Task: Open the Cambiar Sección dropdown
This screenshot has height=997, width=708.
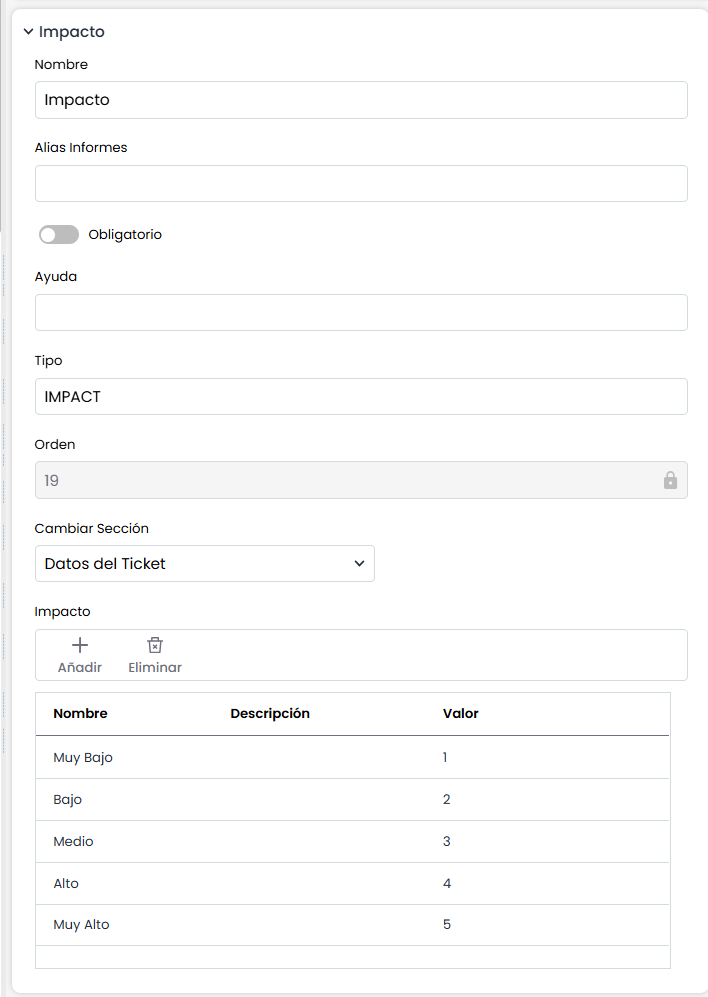Action: pos(204,564)
